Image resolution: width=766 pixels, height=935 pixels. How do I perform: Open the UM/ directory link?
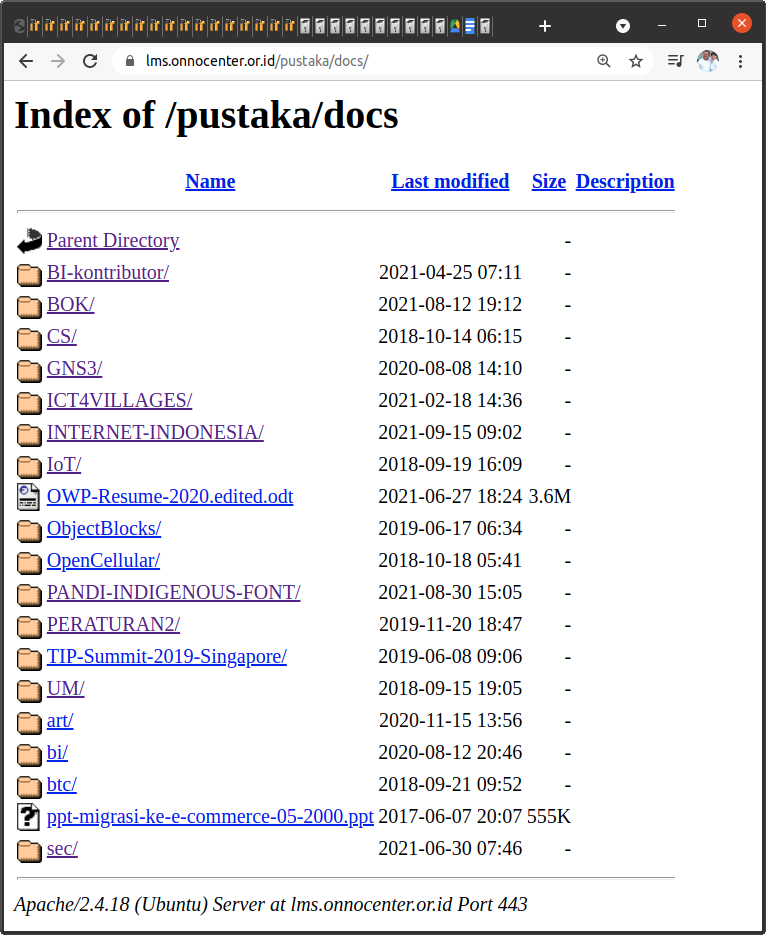[x=66, y=688]
